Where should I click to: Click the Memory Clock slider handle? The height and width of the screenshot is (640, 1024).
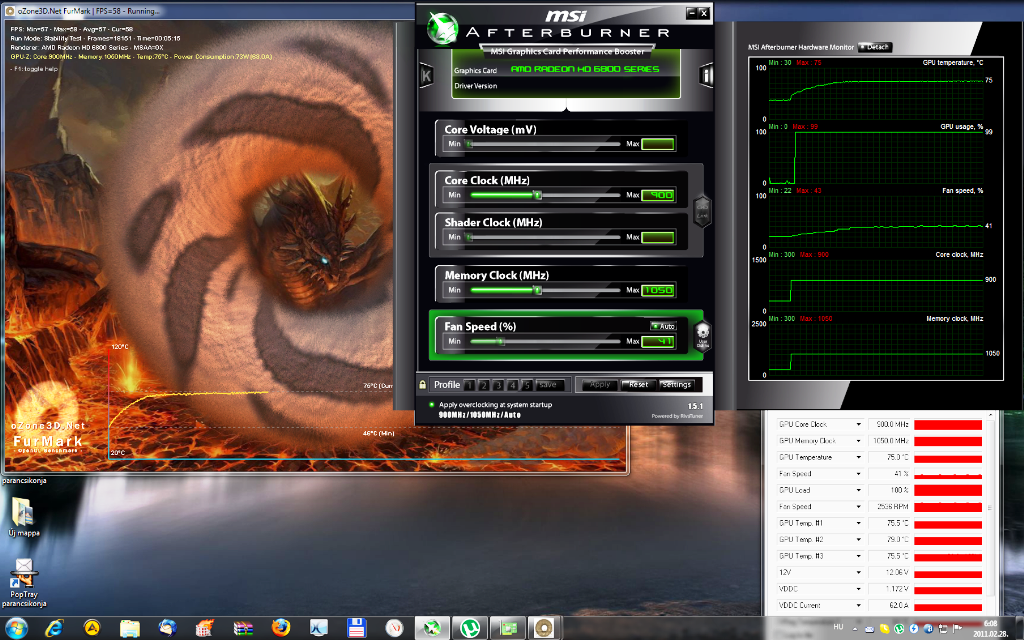pyautogui.click(x=537, y=290)
